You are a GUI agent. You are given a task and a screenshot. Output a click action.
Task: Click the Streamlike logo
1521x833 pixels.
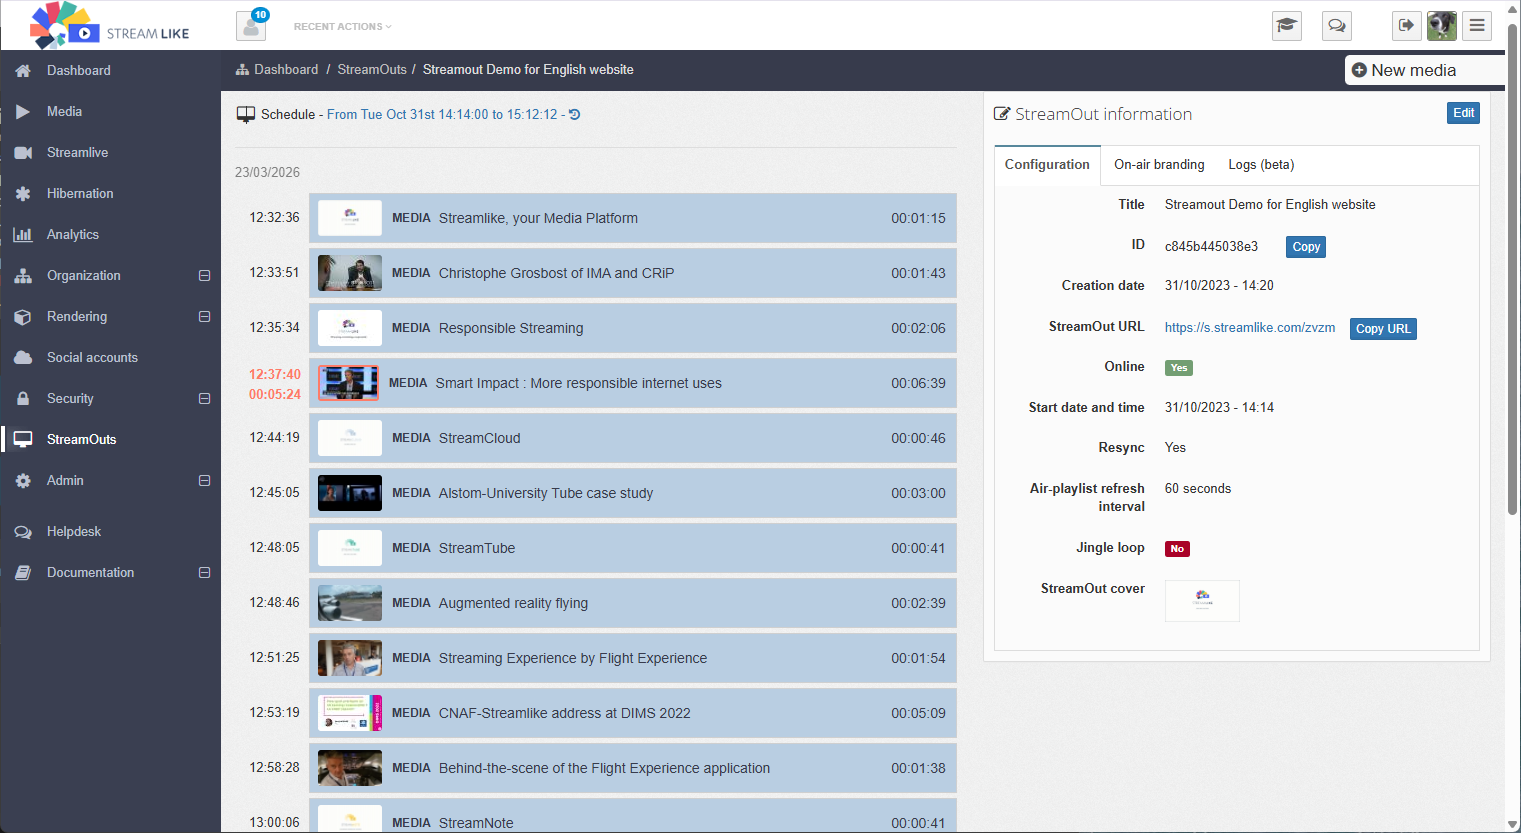coord(109,25)
